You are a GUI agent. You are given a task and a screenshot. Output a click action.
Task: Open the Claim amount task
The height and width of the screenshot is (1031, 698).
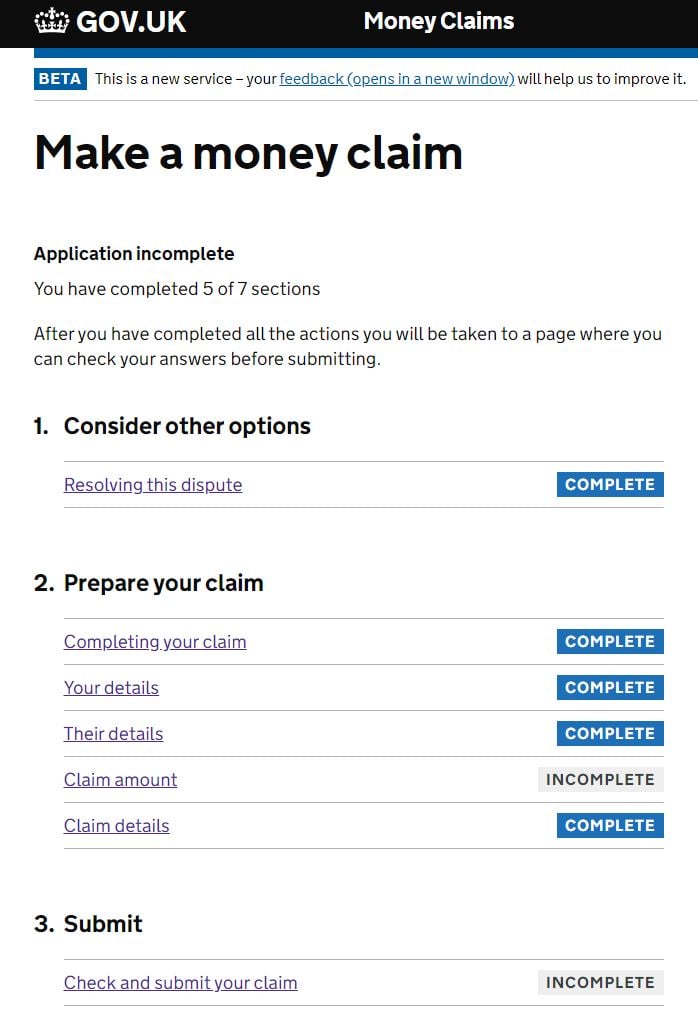tap(120, 780)
